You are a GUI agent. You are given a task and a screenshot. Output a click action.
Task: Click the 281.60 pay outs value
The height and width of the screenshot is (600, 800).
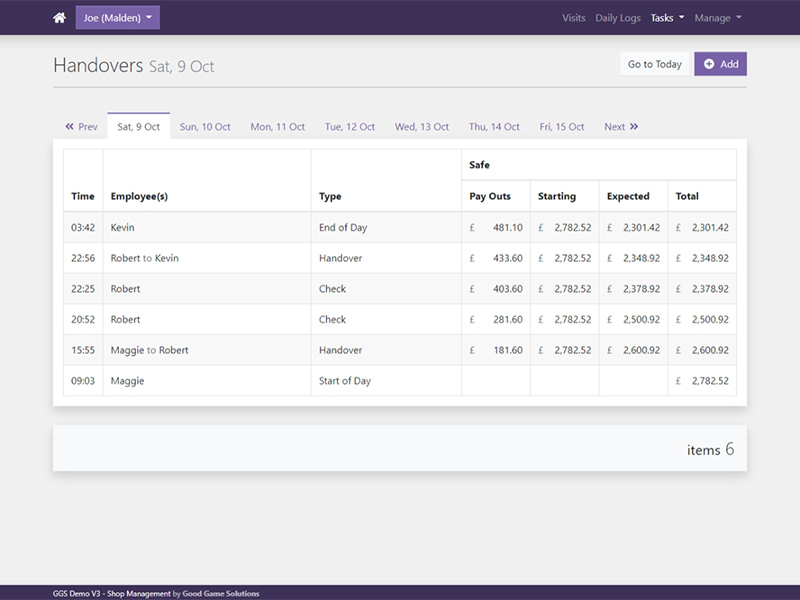click(x=508, y=319)
